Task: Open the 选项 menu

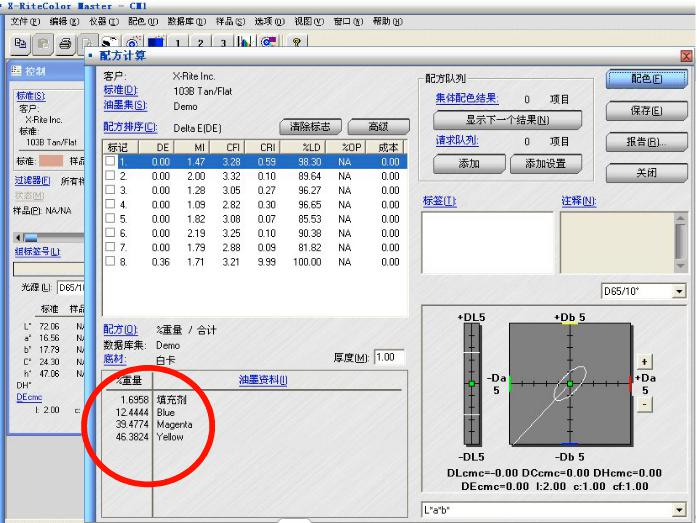Action: pos(269,21)
